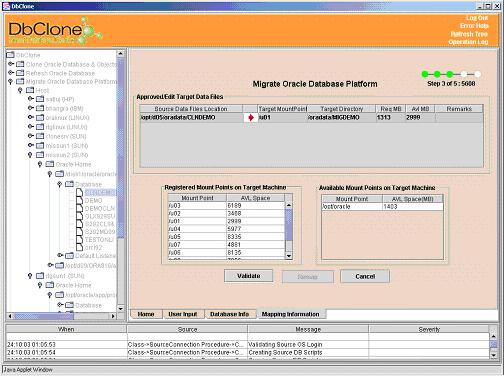Collapse the missun2 (SUN) host node
The image size is (504, 378).
click(30, 155)
